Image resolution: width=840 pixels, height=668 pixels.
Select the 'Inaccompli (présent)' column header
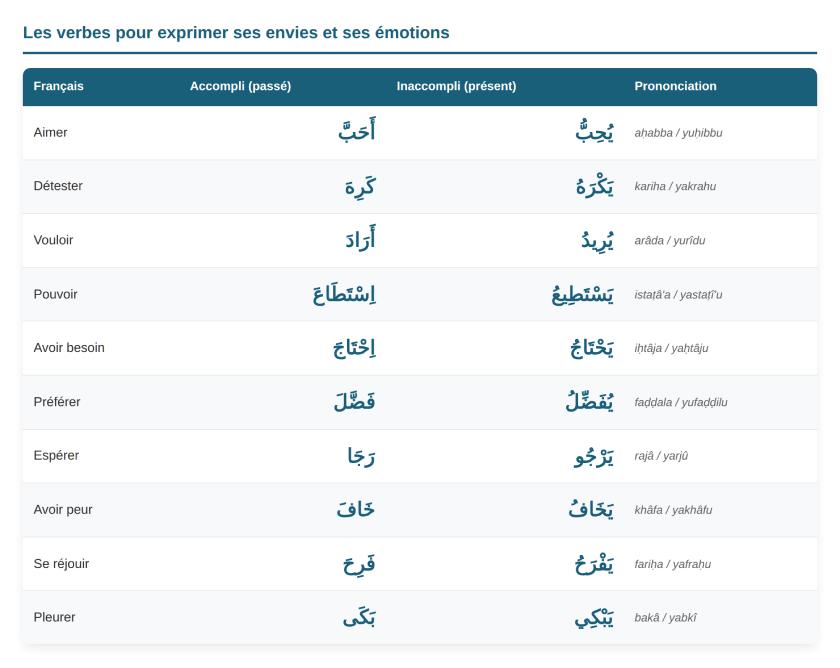point(456,86)
